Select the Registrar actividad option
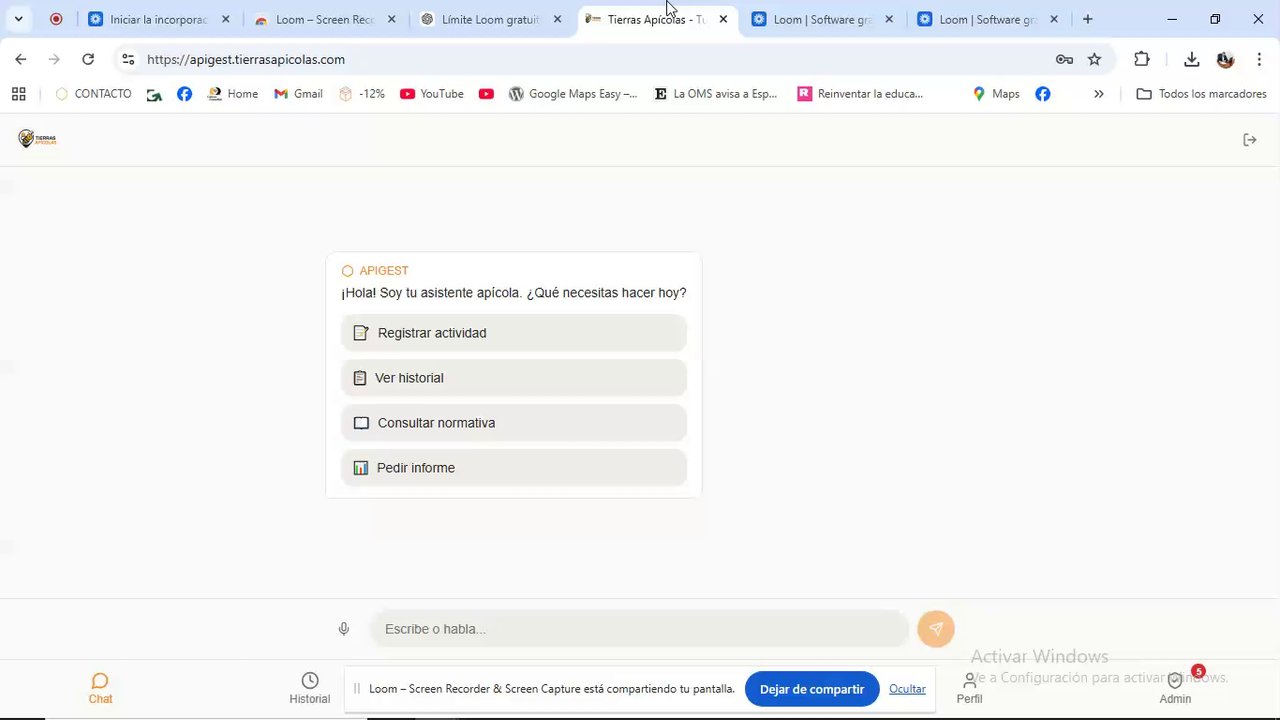This screenshot has height=720, width=1280. point(514,333)
